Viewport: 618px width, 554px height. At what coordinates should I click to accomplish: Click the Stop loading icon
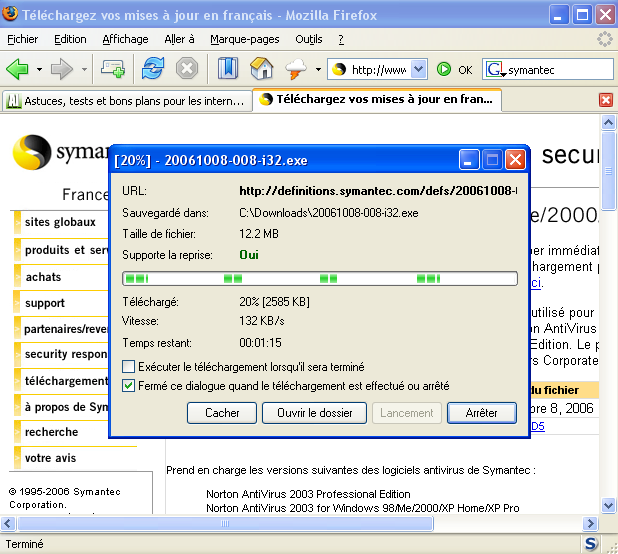(x=187, y=69)
